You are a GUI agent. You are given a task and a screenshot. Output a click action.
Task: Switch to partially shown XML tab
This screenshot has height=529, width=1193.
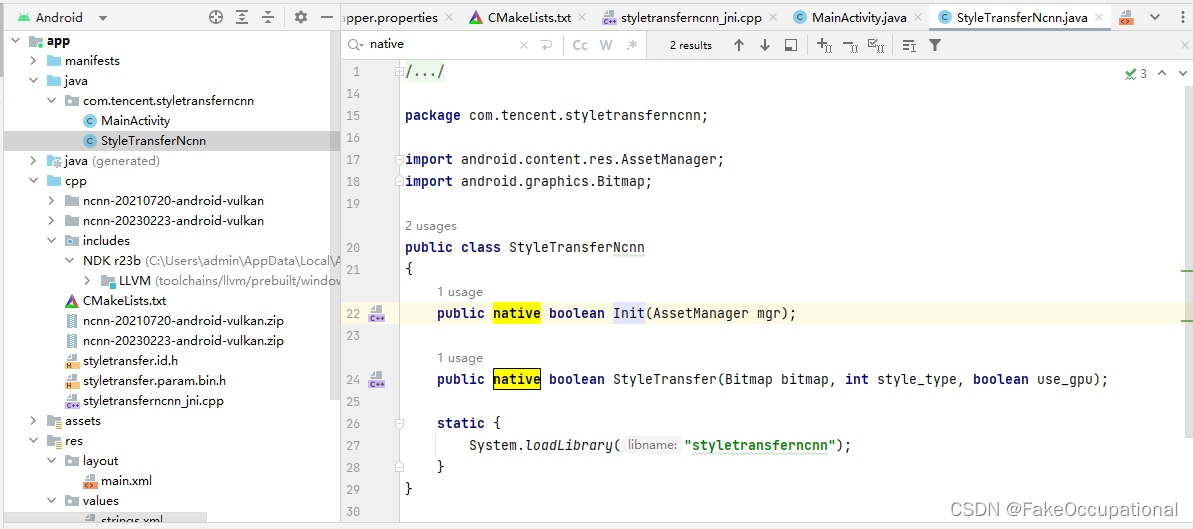click(x=1128, y=18)
